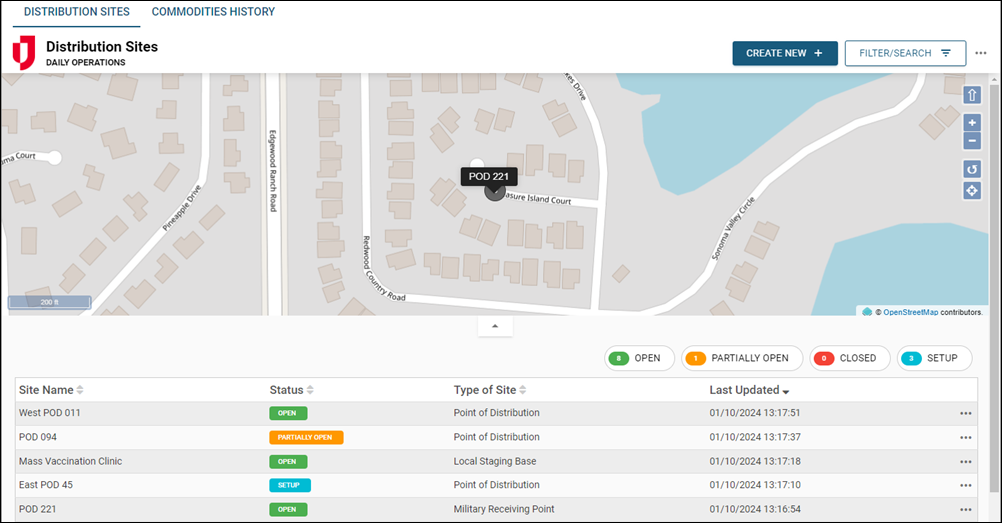
Task: Switch to Commodities History tab
Action: pyautogui.click(x=213, y=12)
